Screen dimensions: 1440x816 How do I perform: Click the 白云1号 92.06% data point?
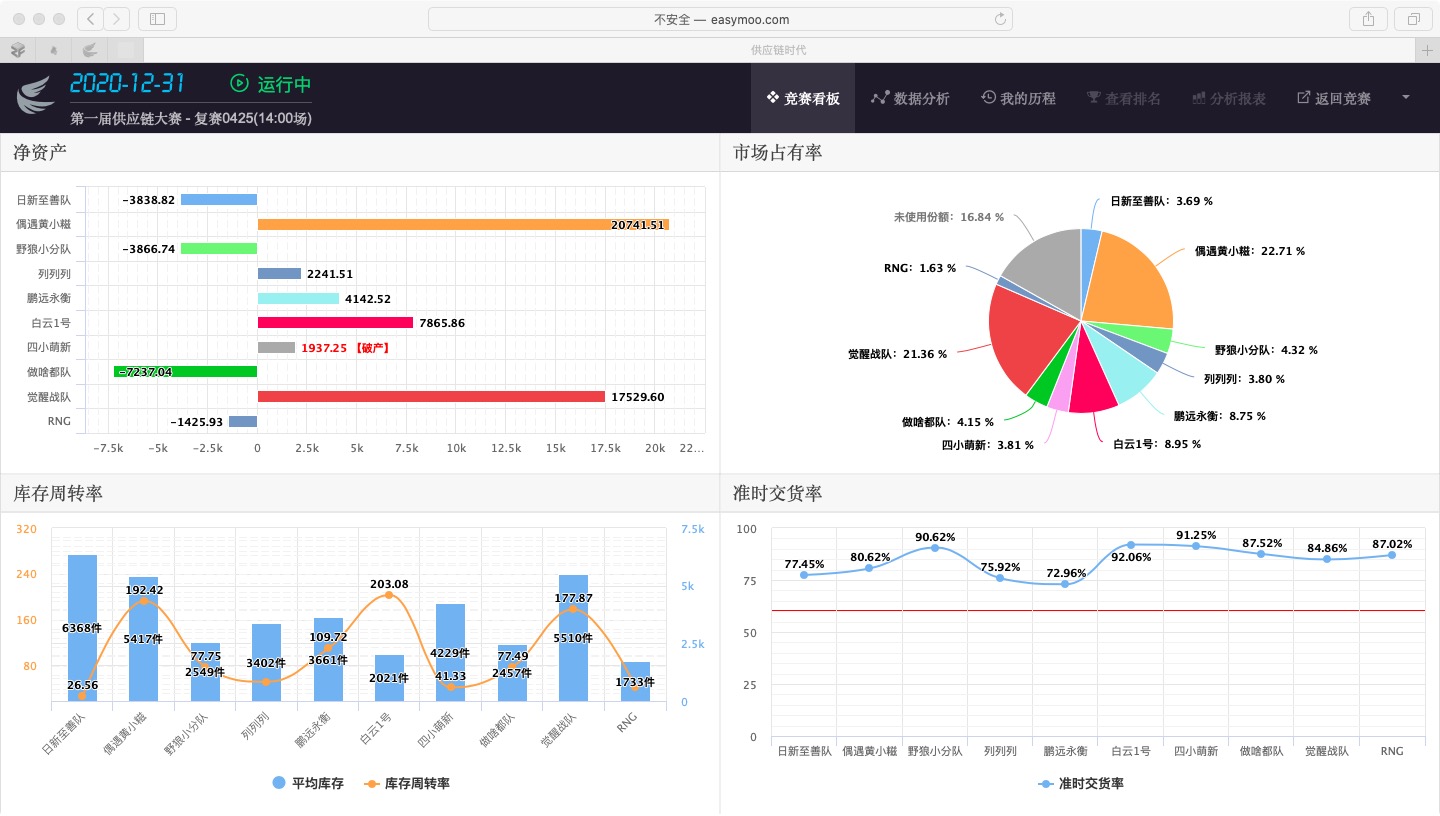pyautogui.click(x=1130, y=545)
